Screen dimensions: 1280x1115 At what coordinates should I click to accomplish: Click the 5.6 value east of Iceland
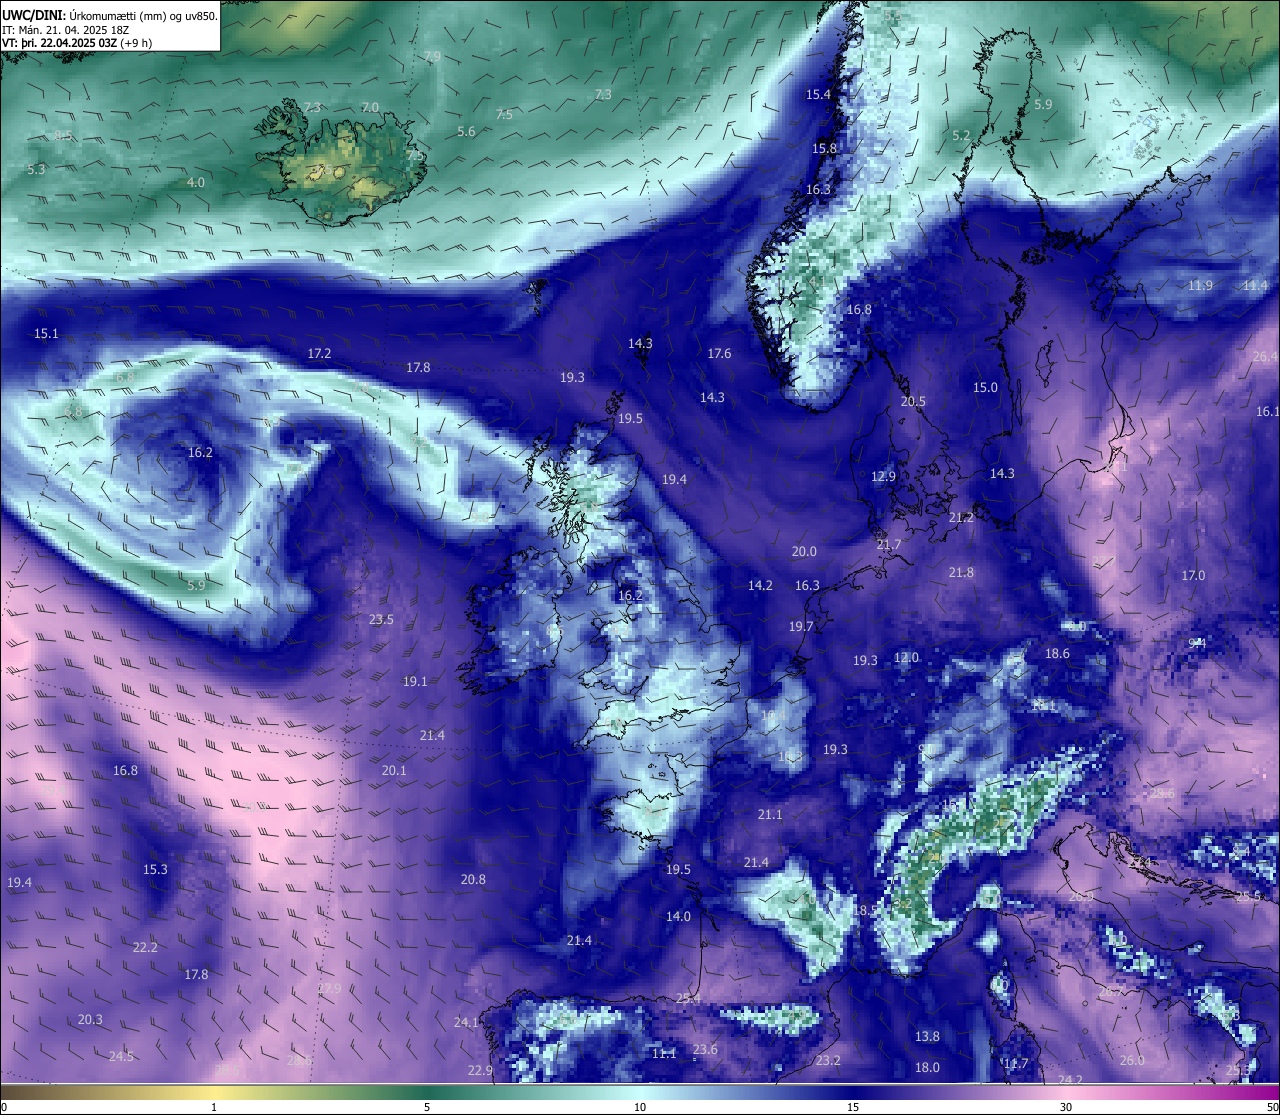(x=466, y=132)
